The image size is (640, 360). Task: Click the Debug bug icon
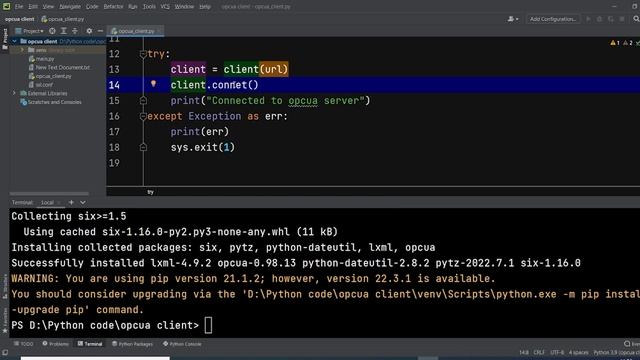(599, 19)
